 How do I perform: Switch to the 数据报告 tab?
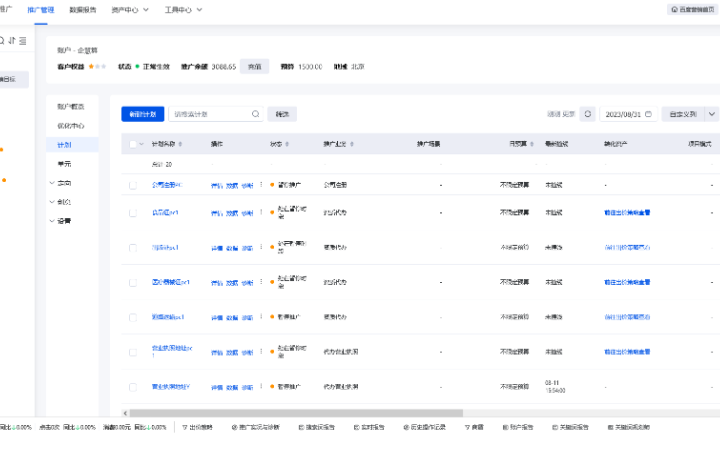click(x=83, y=10)
